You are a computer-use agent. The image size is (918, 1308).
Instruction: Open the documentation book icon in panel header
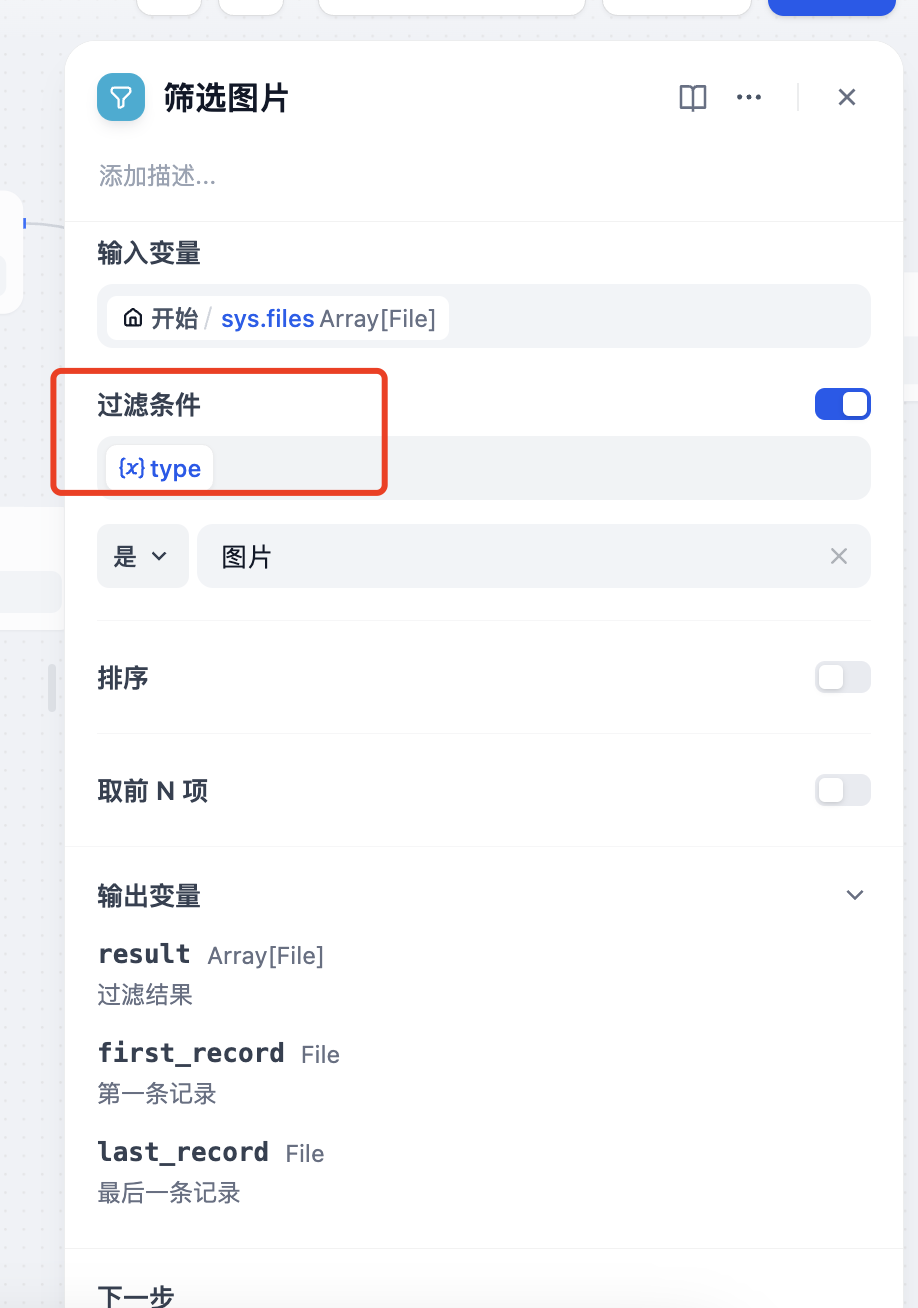(x=692, y=97)
